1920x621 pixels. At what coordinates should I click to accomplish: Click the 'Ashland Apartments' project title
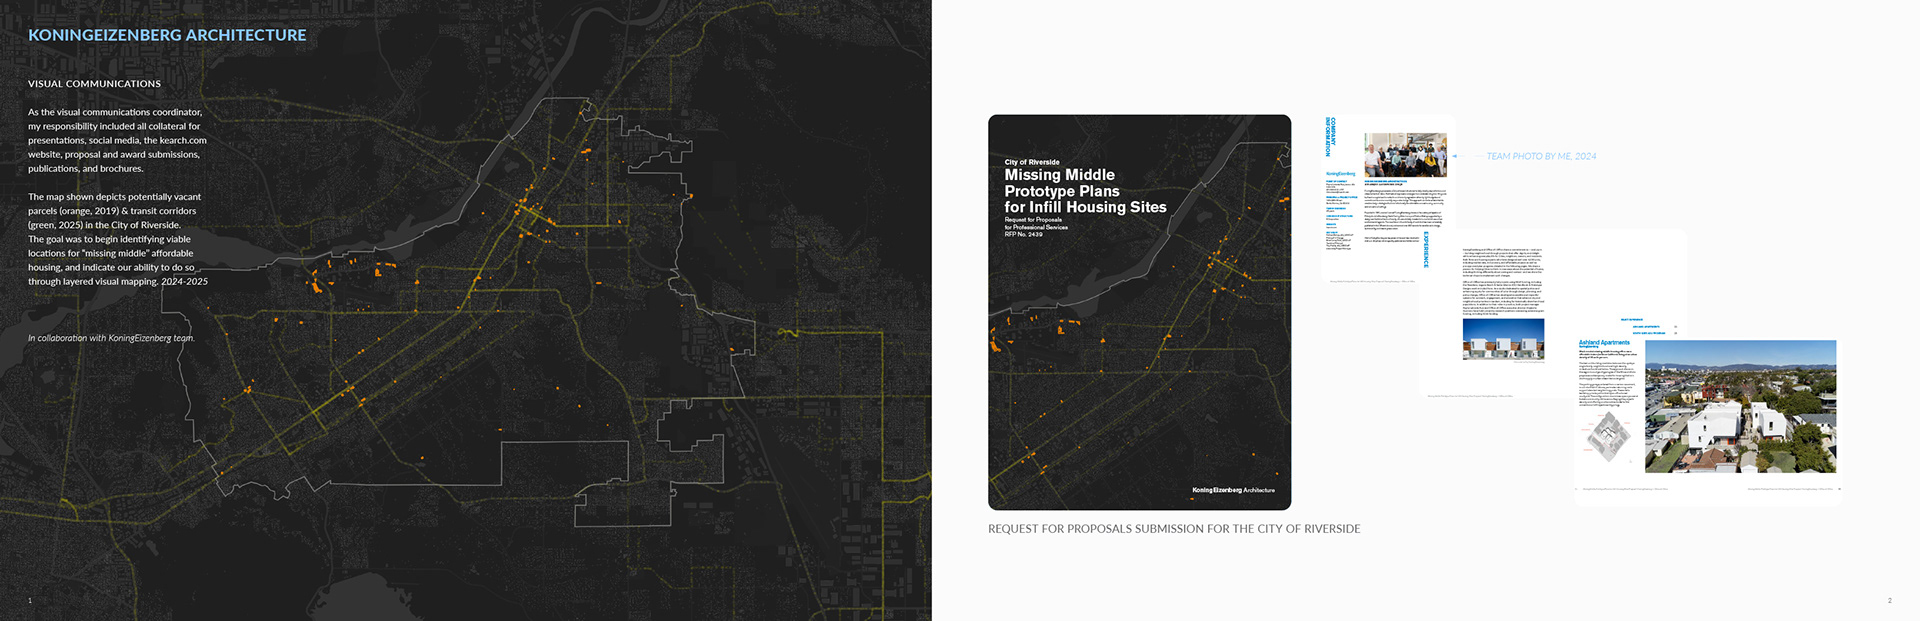coord(1604,342)
